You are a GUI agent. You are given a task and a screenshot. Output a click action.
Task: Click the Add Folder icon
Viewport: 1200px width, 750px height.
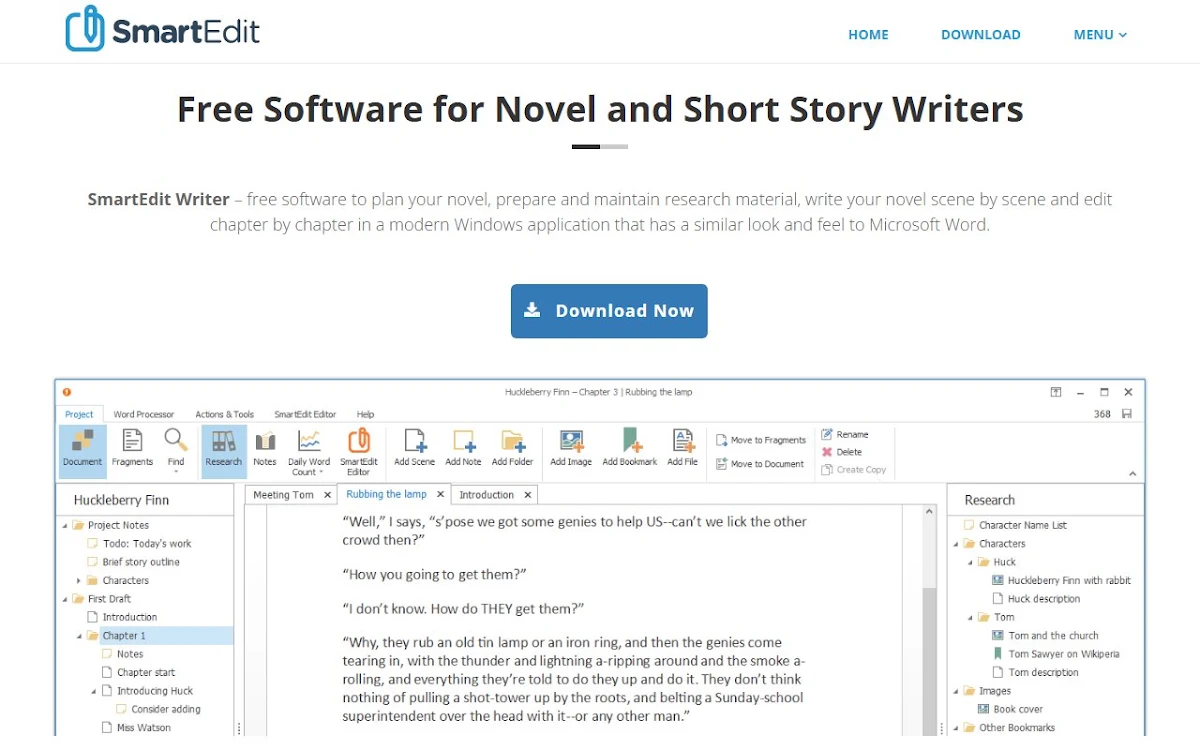(x=512, y=447)
